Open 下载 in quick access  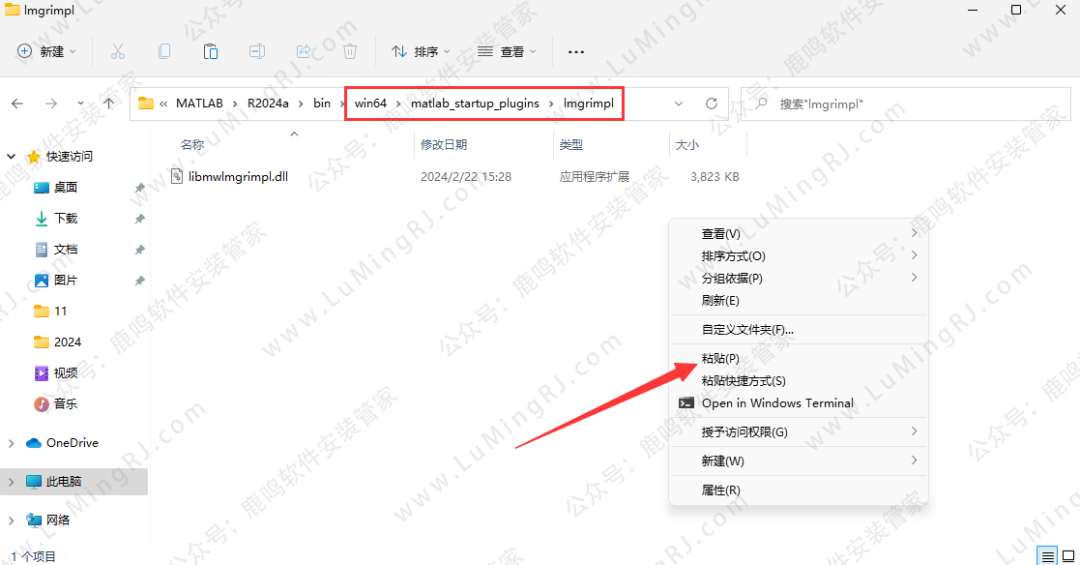(x=65, y=218)
